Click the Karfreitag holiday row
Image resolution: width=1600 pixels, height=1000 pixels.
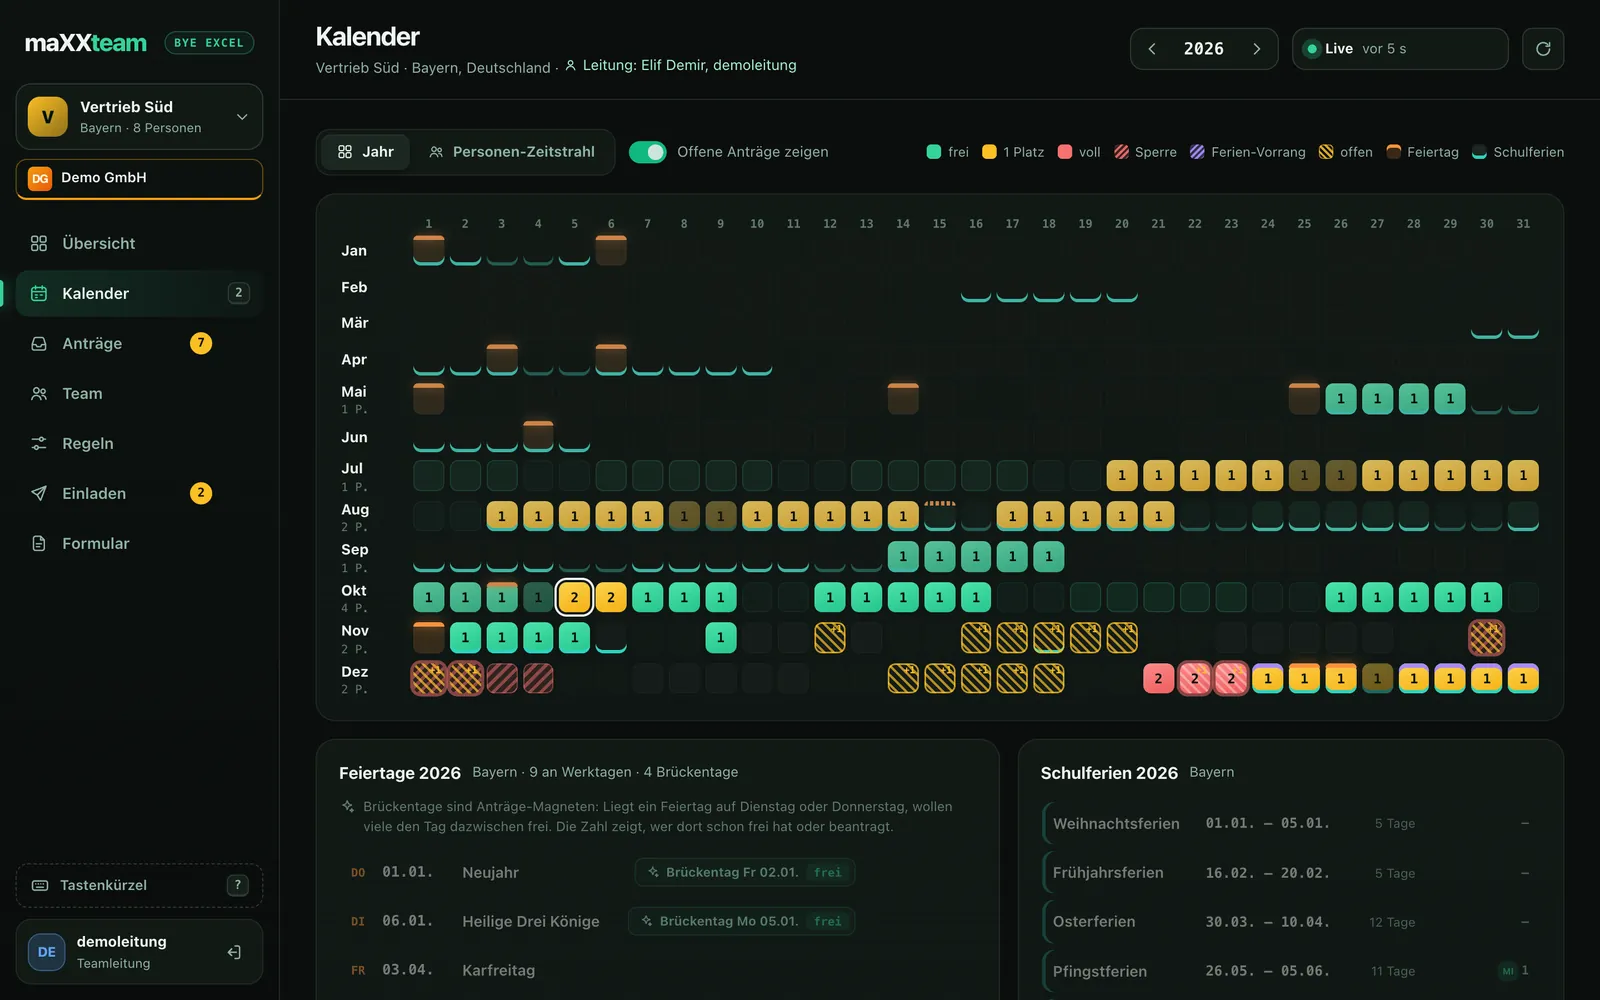click(658, 970)
